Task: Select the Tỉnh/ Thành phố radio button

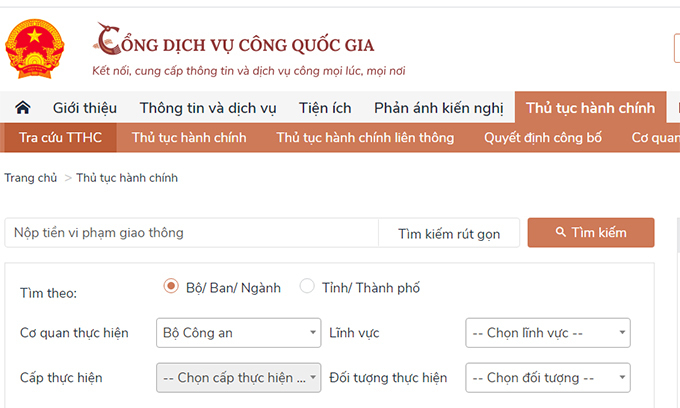Action: 307,287
